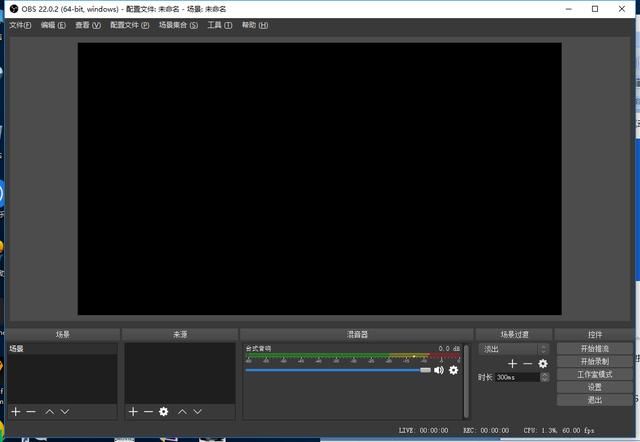Move source down in the sources list
Viewport: 640px width, 442px height.
(198, 411)
